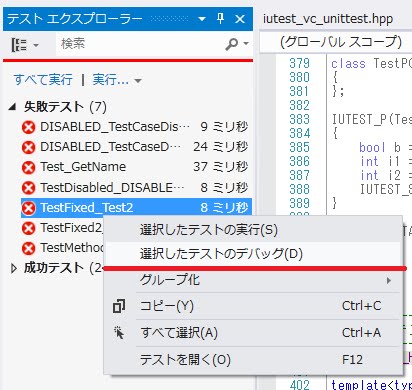
Task: Click the 'int i1' declaration on line 386
Action: [379, 161]
